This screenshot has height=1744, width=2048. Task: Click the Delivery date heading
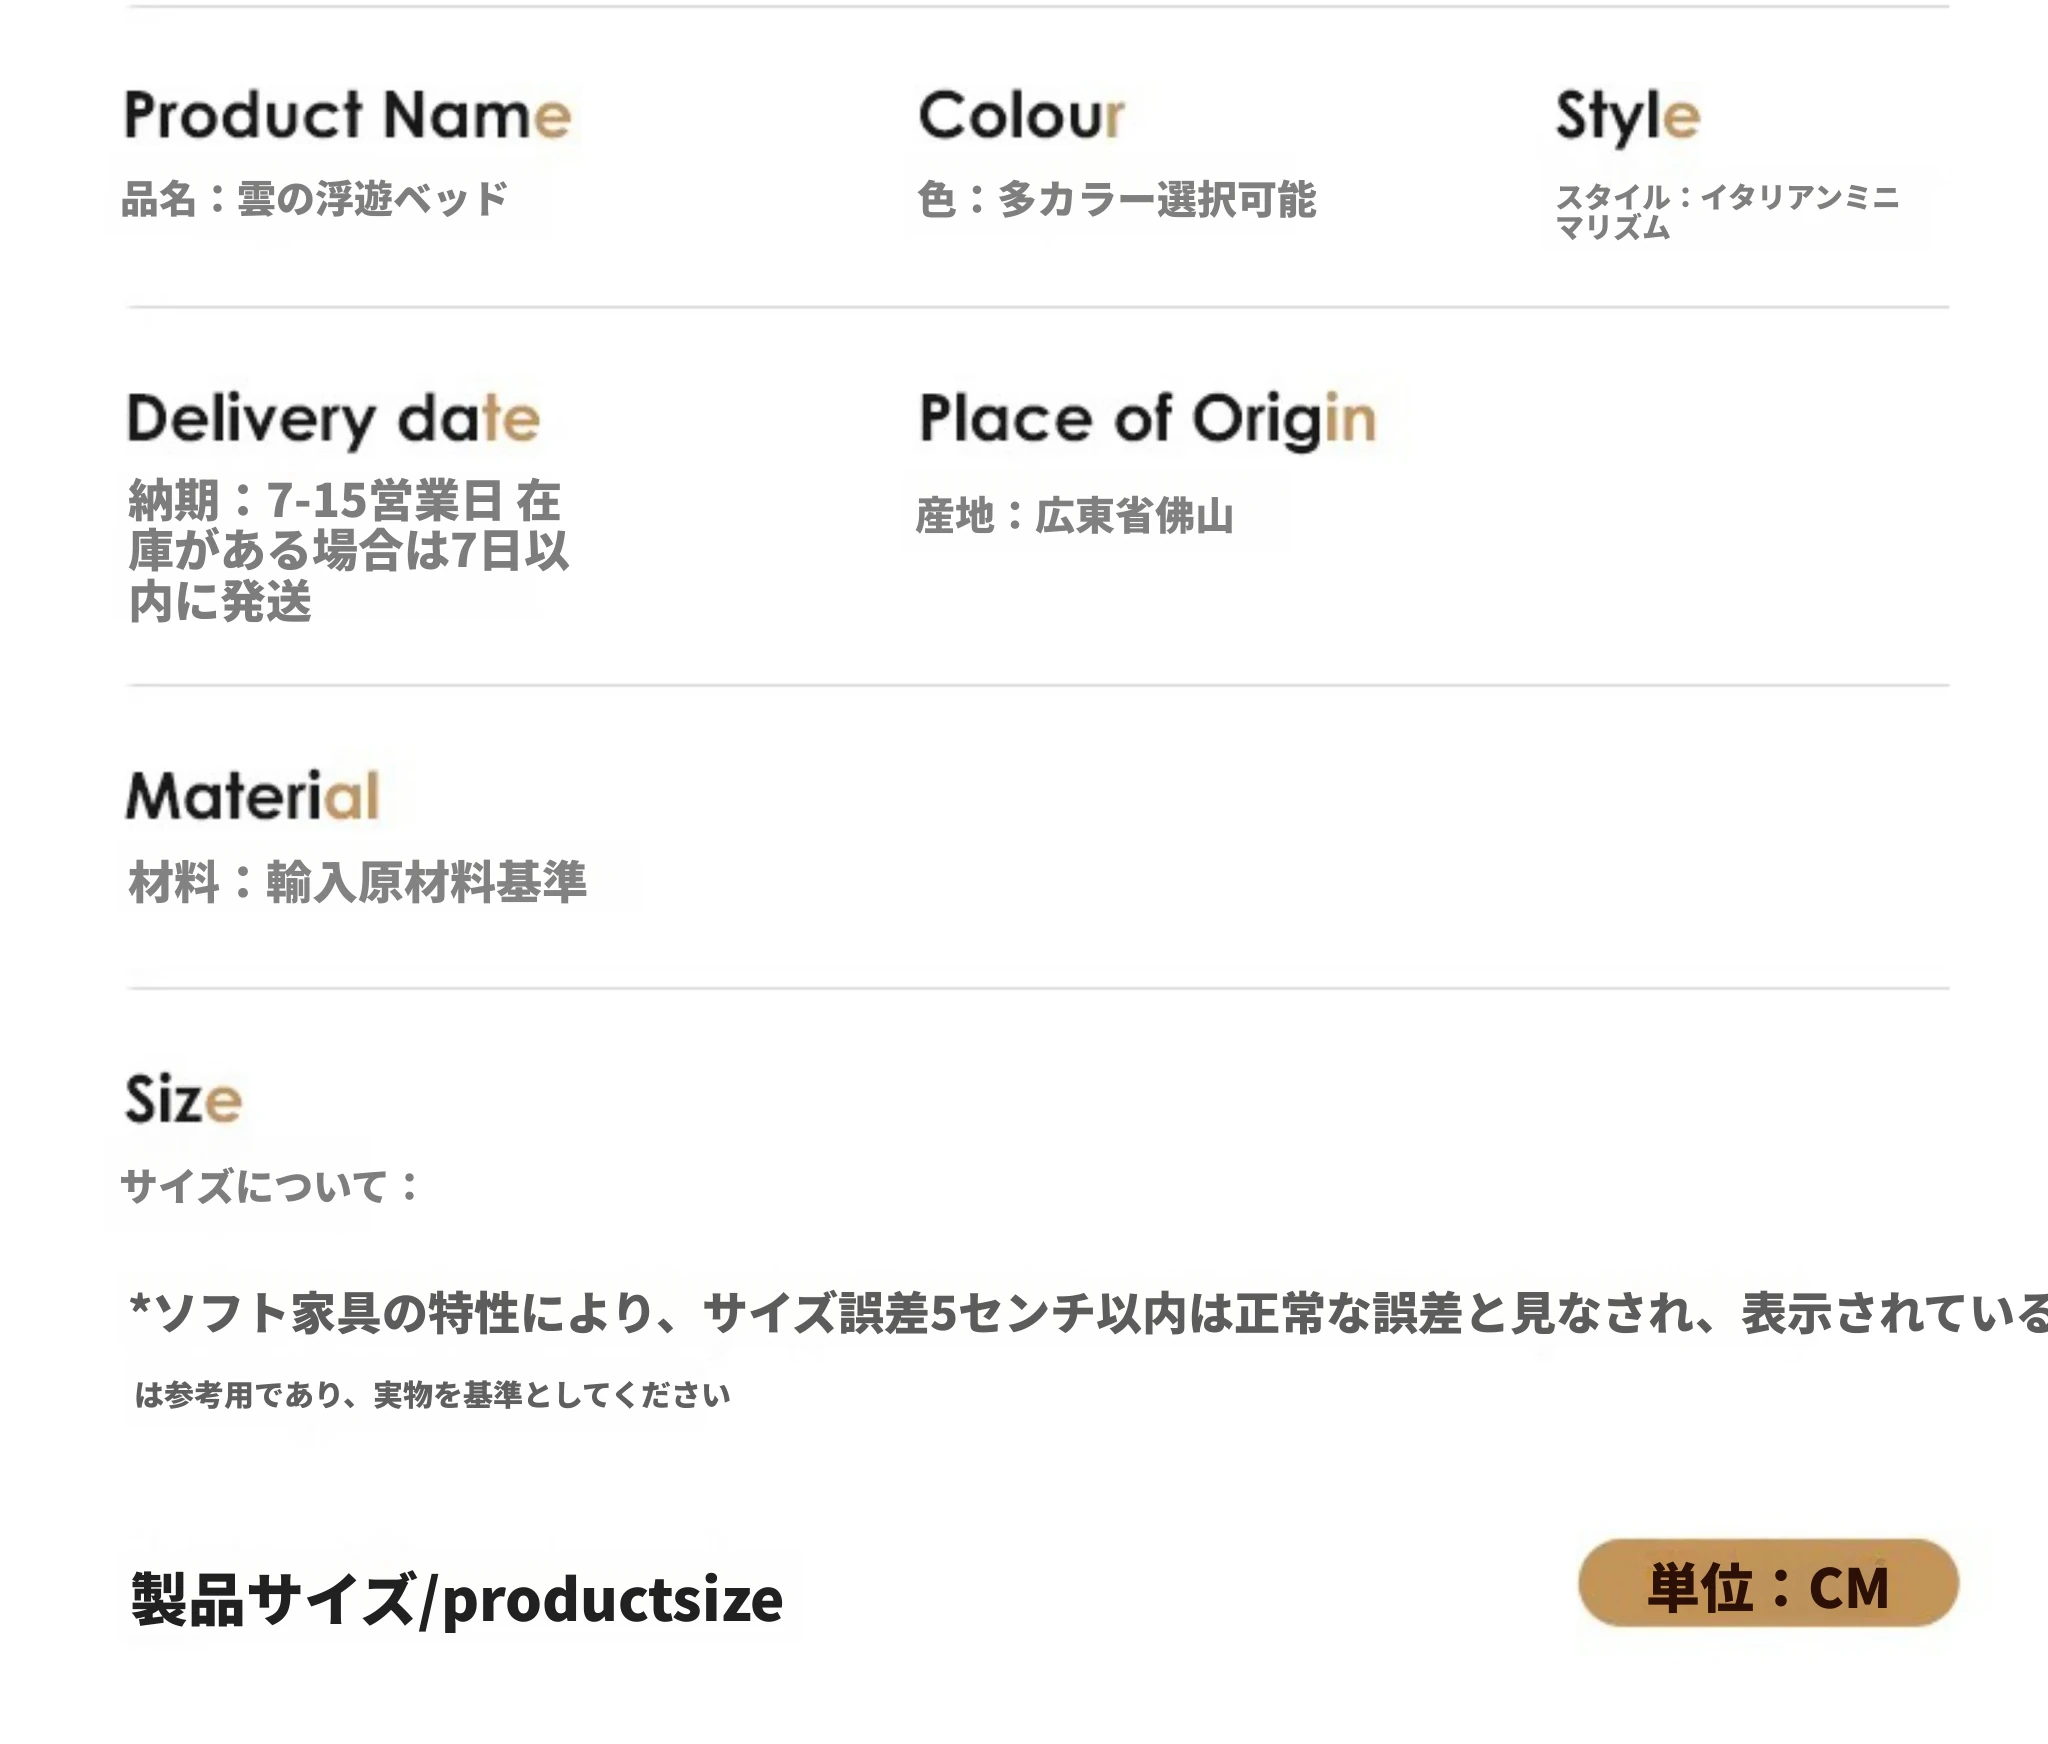pyautogui.click(x=333, y=420)
